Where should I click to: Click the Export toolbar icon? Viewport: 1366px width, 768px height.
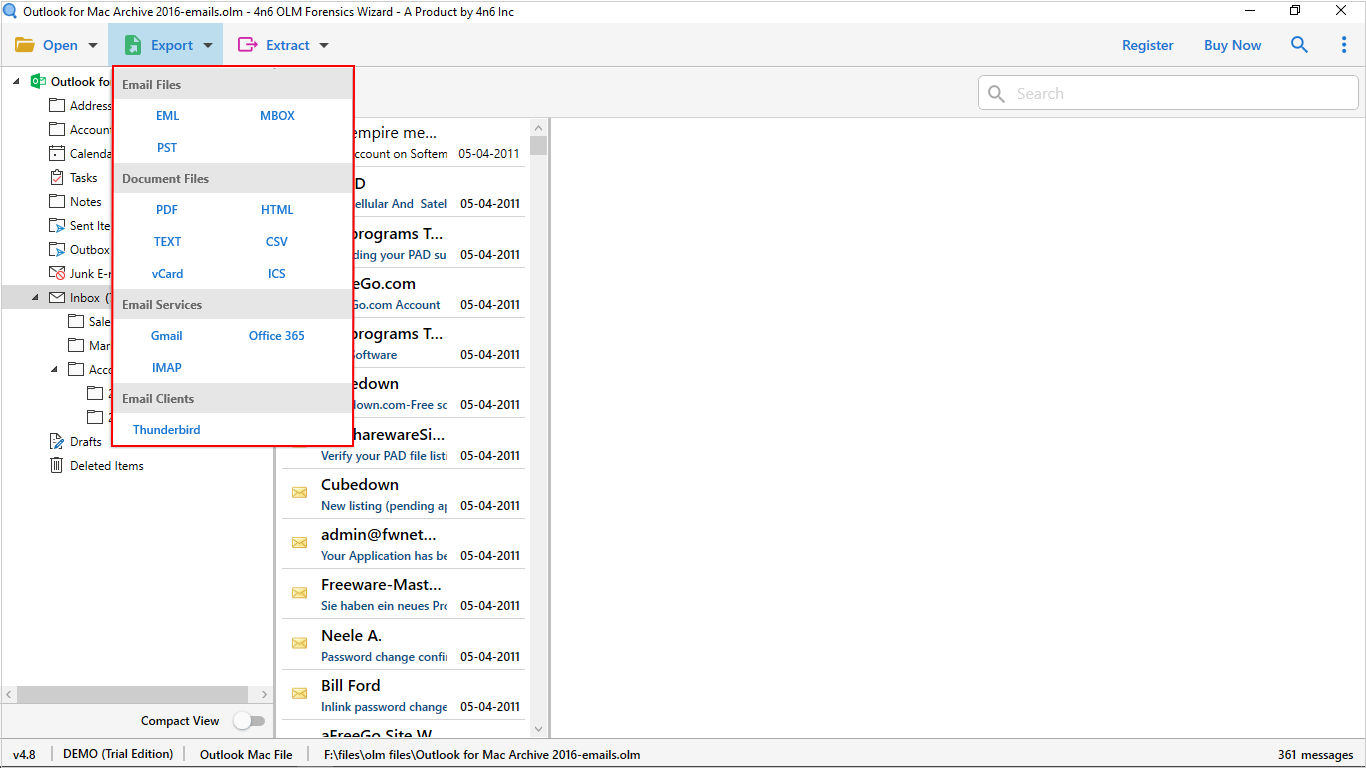tap(133, 45)
